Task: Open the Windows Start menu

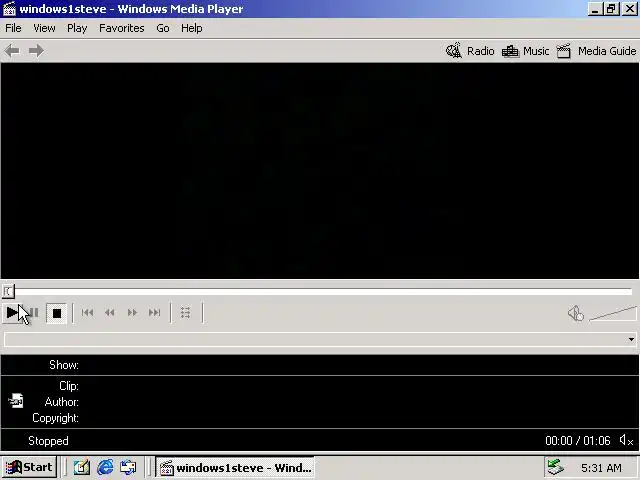Action: (x=29, y=467)
